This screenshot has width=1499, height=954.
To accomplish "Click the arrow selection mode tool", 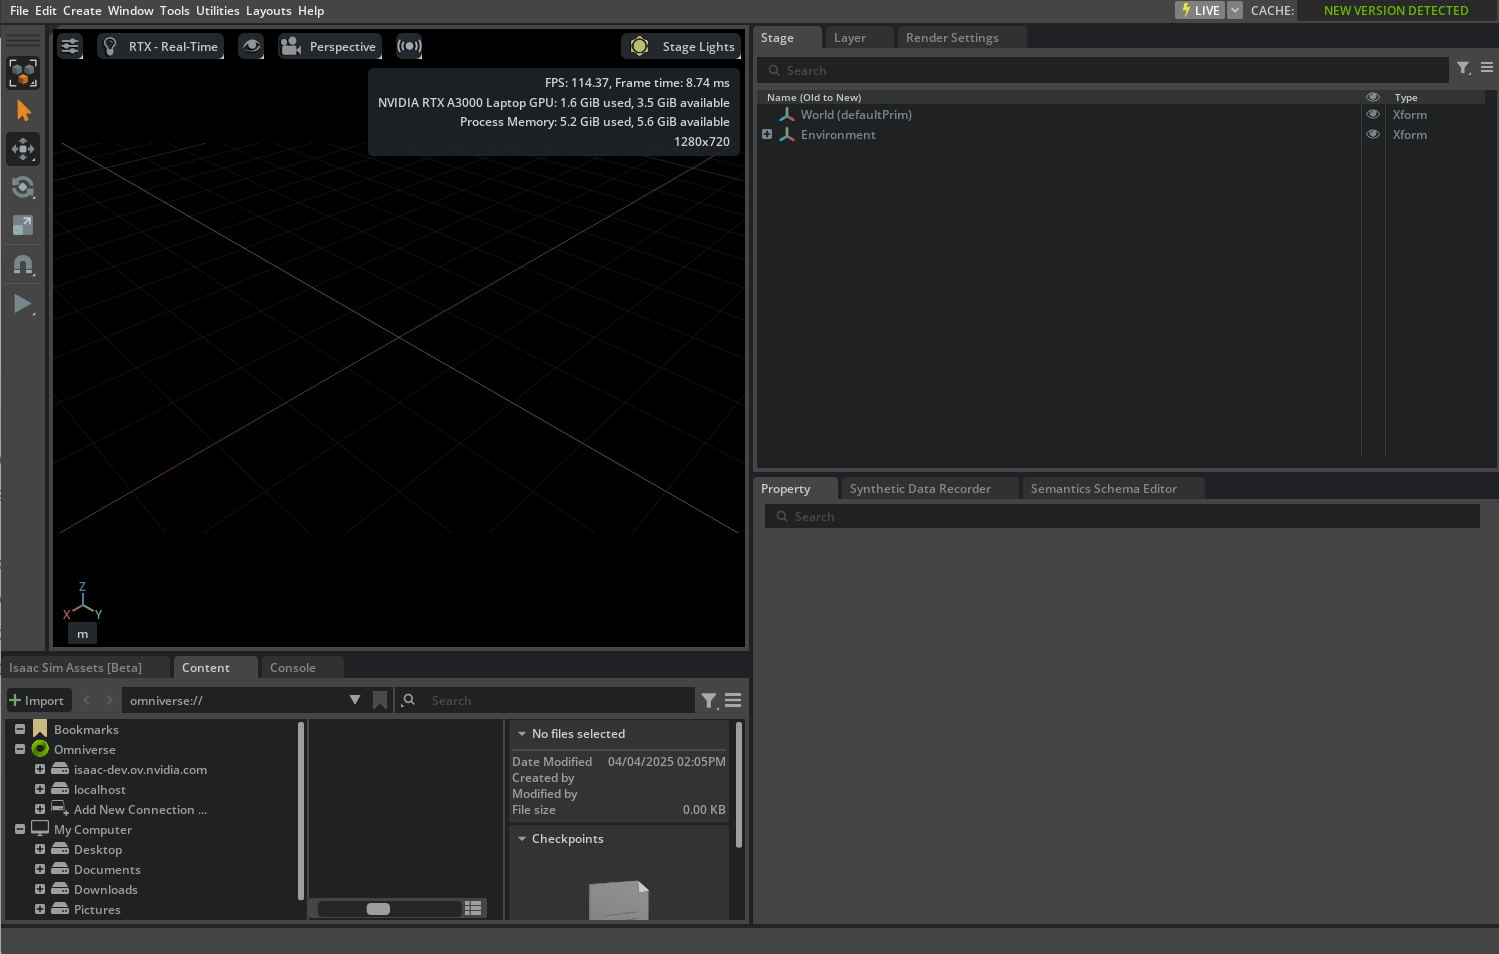I will (23, 111).
